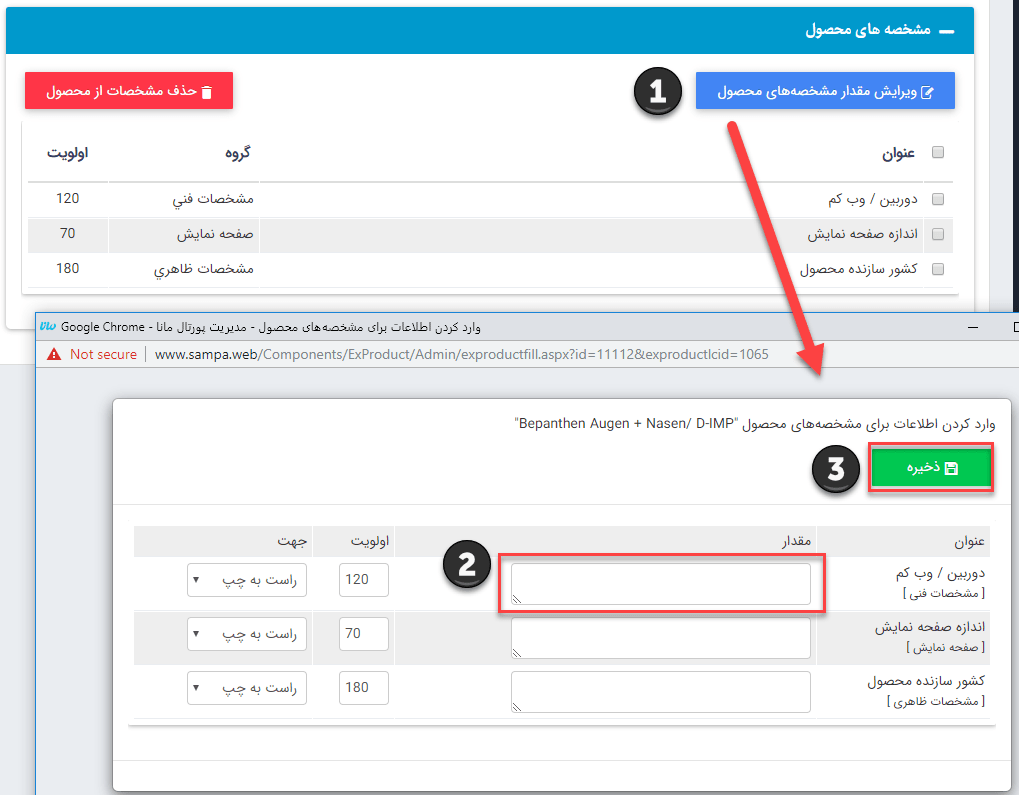1019x795 pixels.
Task: Click the مقدار textbox for اندازه صفحه نمایش
Action: coord(660,637)
